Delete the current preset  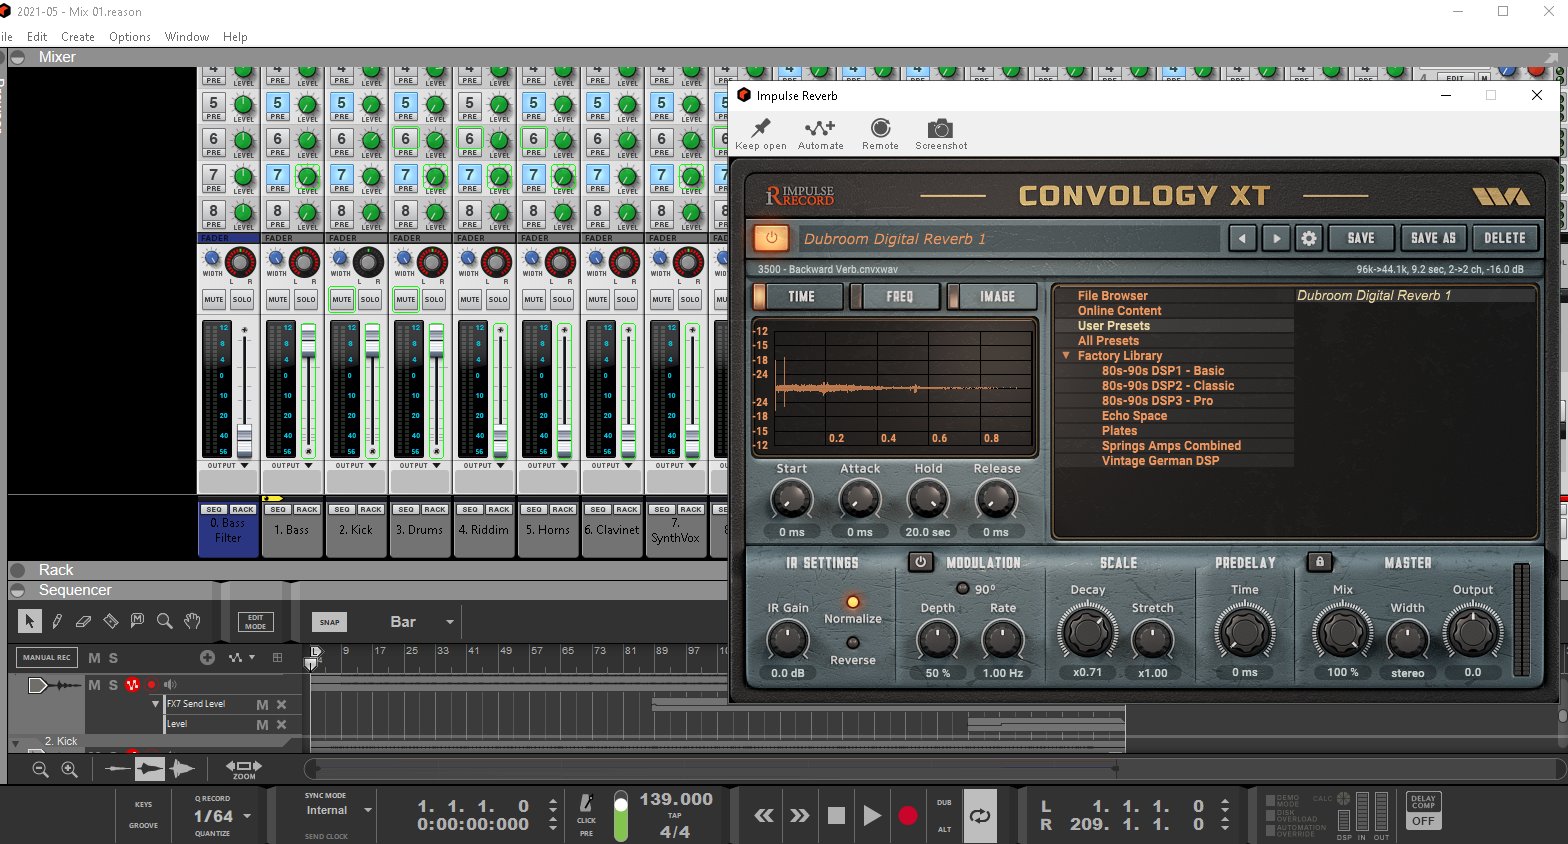1505,238
